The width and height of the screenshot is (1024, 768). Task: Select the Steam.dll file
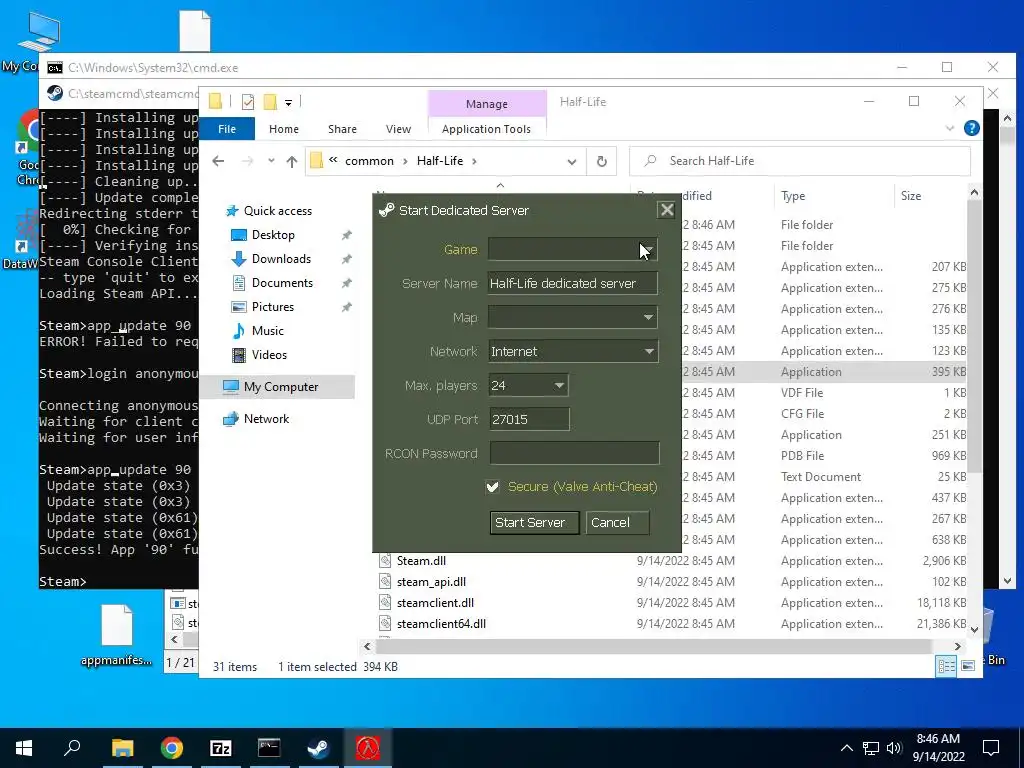421,560
